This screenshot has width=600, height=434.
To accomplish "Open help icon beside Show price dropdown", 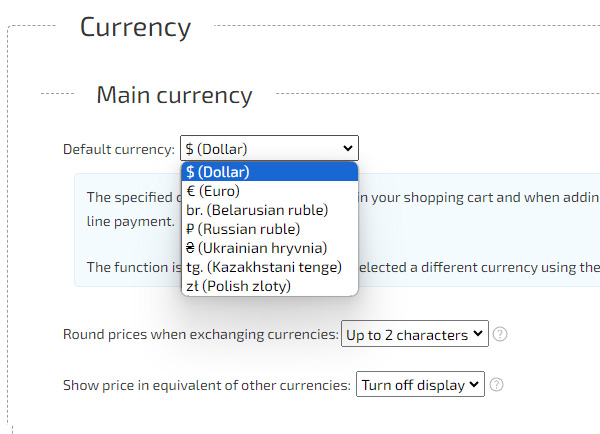I will tap(497, 384).
